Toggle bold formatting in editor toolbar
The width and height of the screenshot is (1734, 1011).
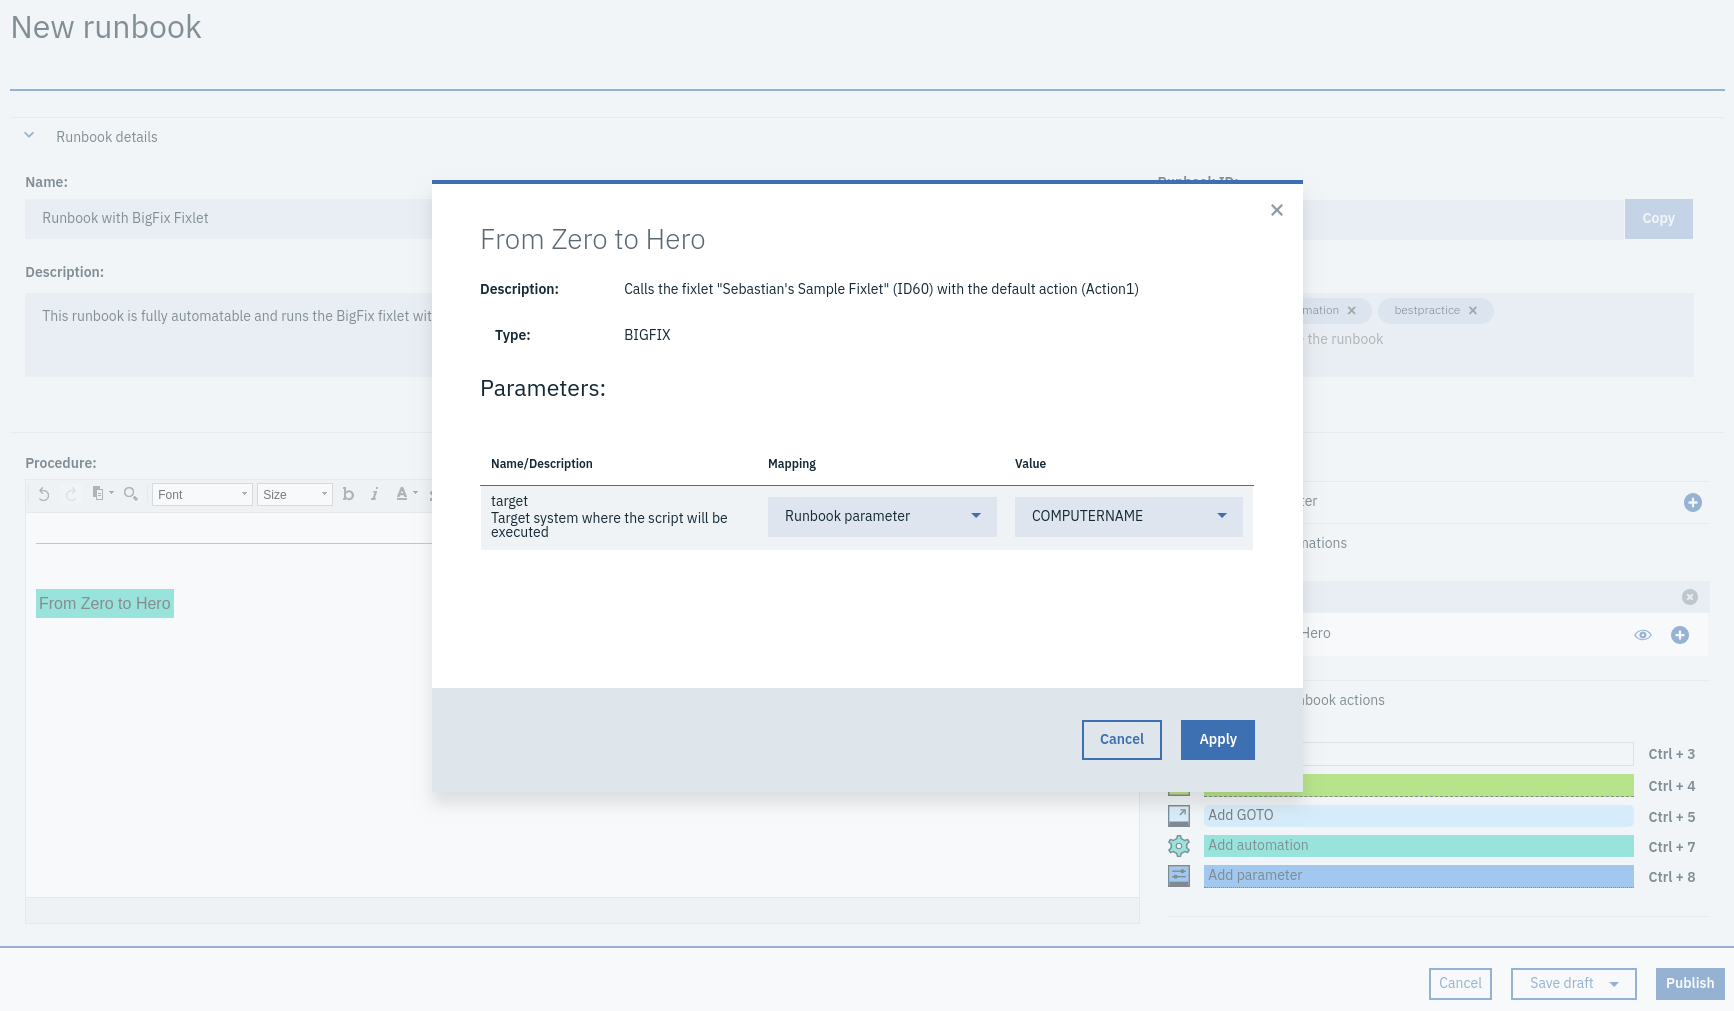(348, 494)
